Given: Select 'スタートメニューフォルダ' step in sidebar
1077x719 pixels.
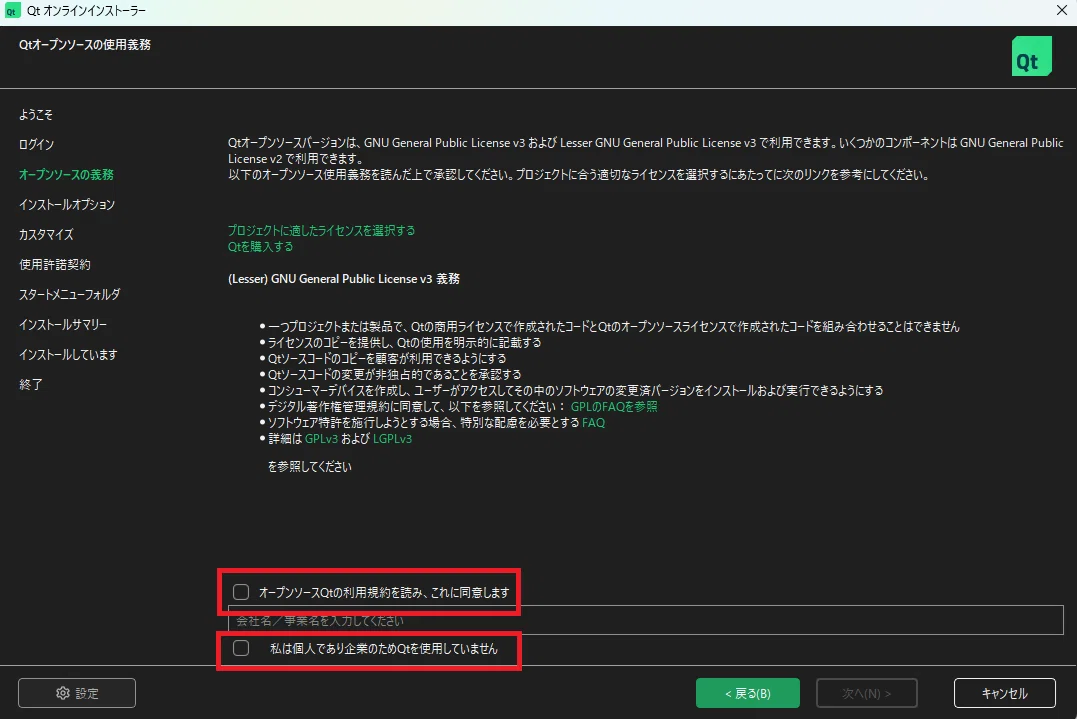Looking at the screenshot, I should (69, 295).
